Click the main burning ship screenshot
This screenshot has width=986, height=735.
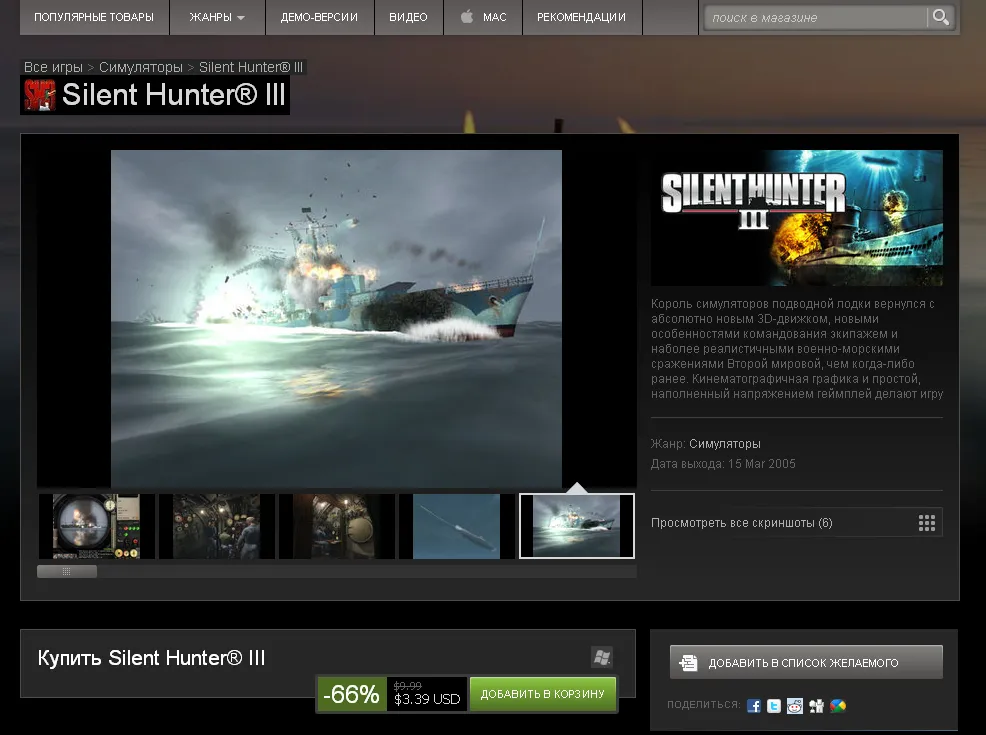point(336,318)
